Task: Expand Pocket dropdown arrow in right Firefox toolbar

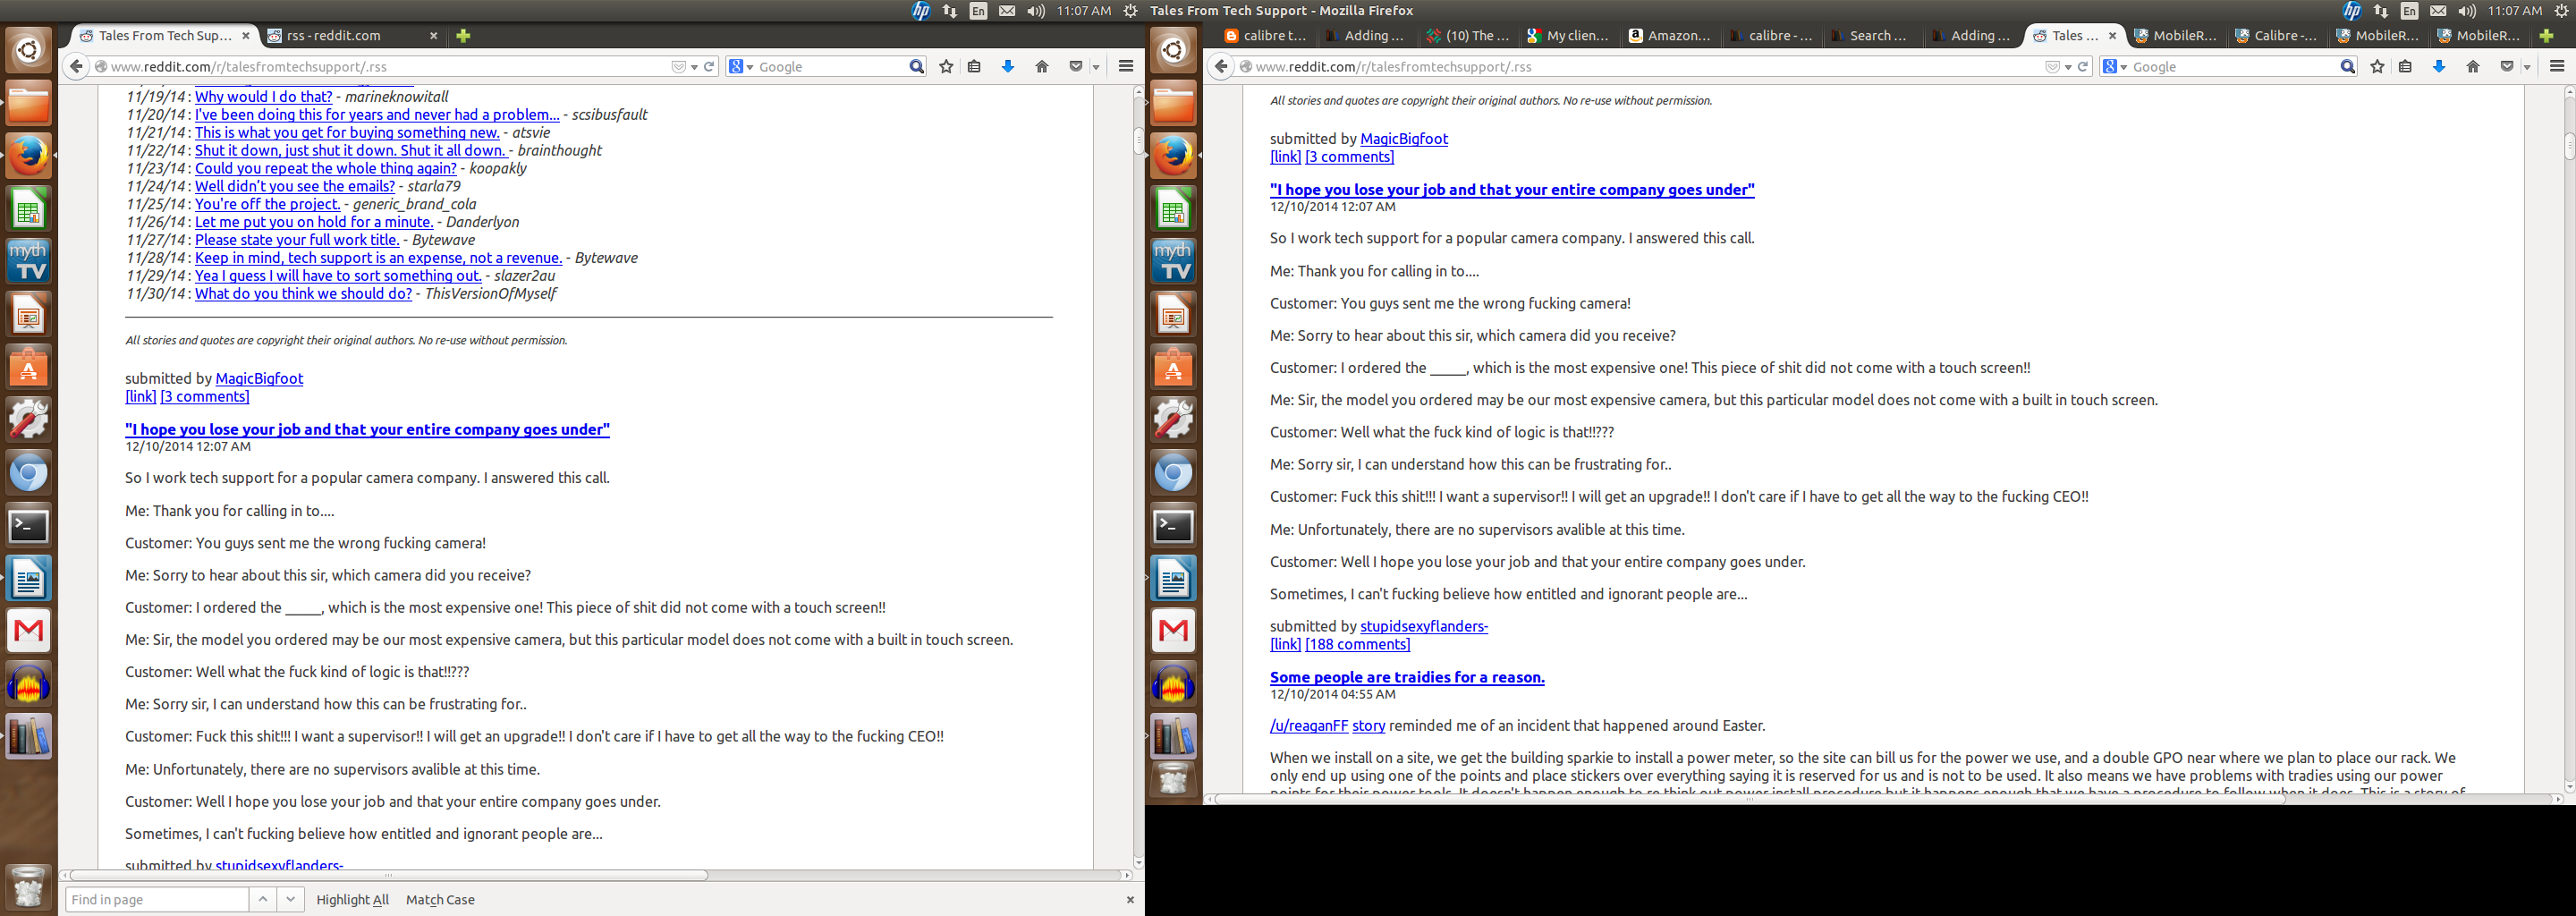Action: point(2527,67)
